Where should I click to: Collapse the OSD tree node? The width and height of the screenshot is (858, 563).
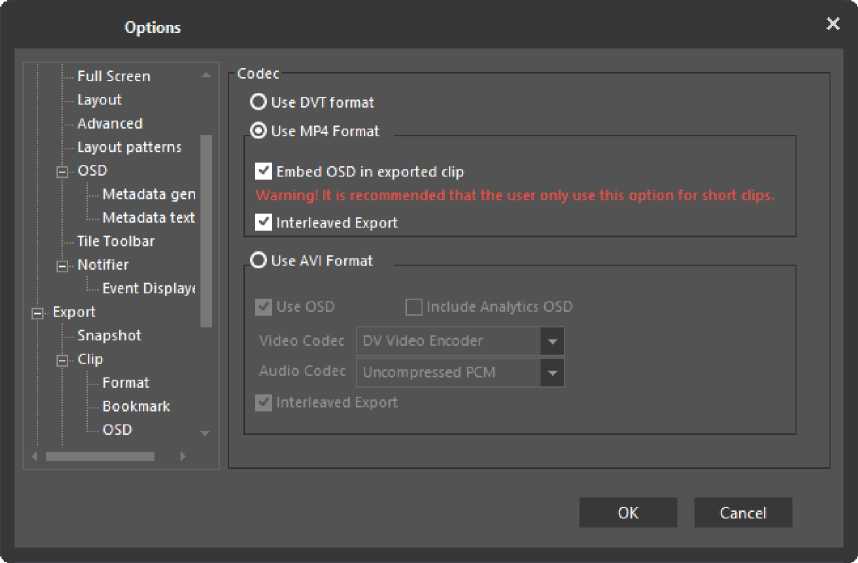pyautogui.click(x=63, y=171)
